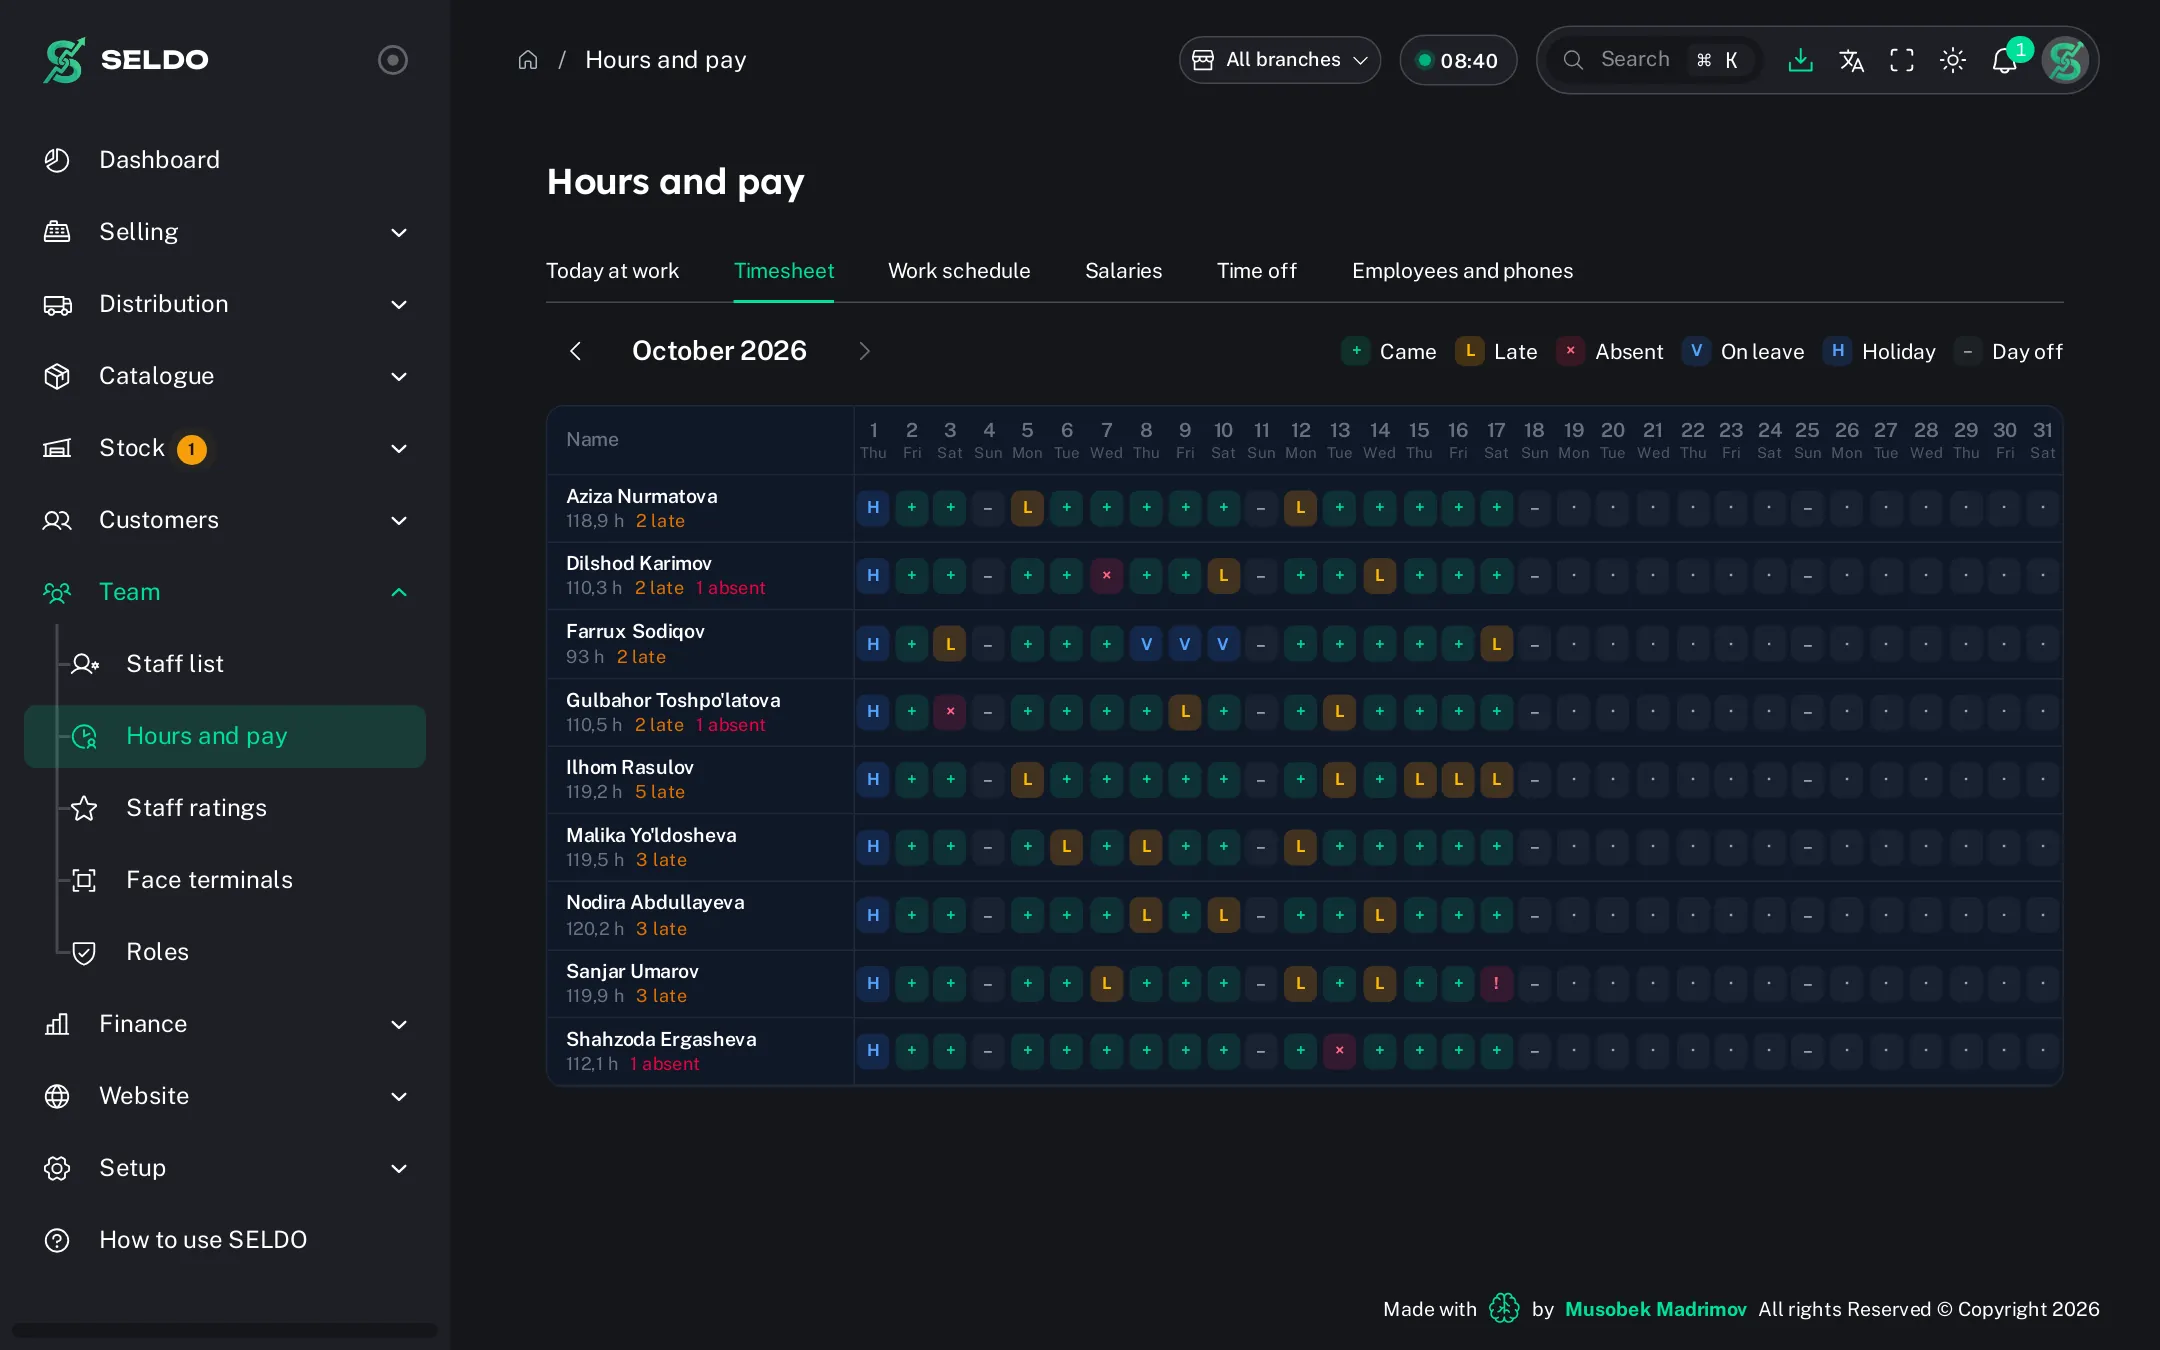Open Musobek Madrimov footer link
The height and width of the screenshot is (1350, 2160).
(x=1655, y=1309)
